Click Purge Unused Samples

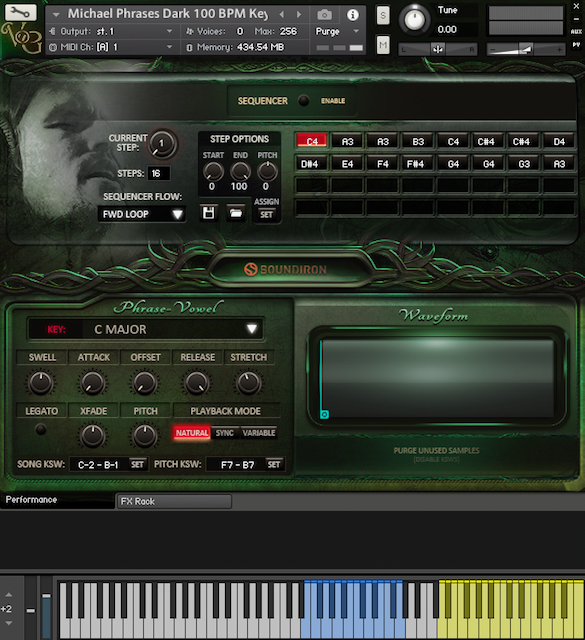(436, 450)
